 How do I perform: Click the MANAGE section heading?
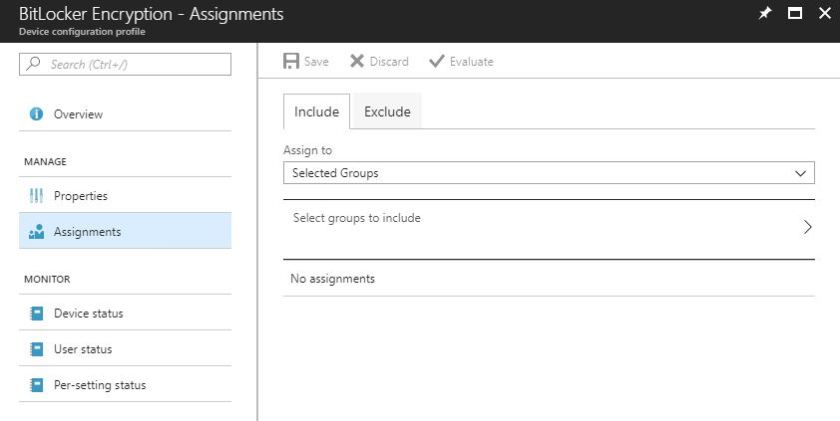[x=45, y=161]
